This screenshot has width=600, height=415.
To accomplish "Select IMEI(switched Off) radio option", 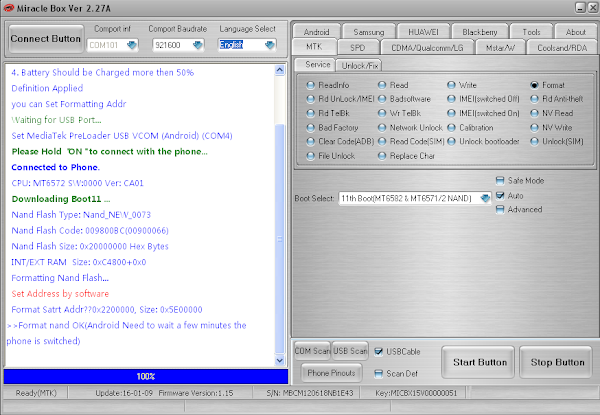I will pyautogui.click(x=452, y=99).
